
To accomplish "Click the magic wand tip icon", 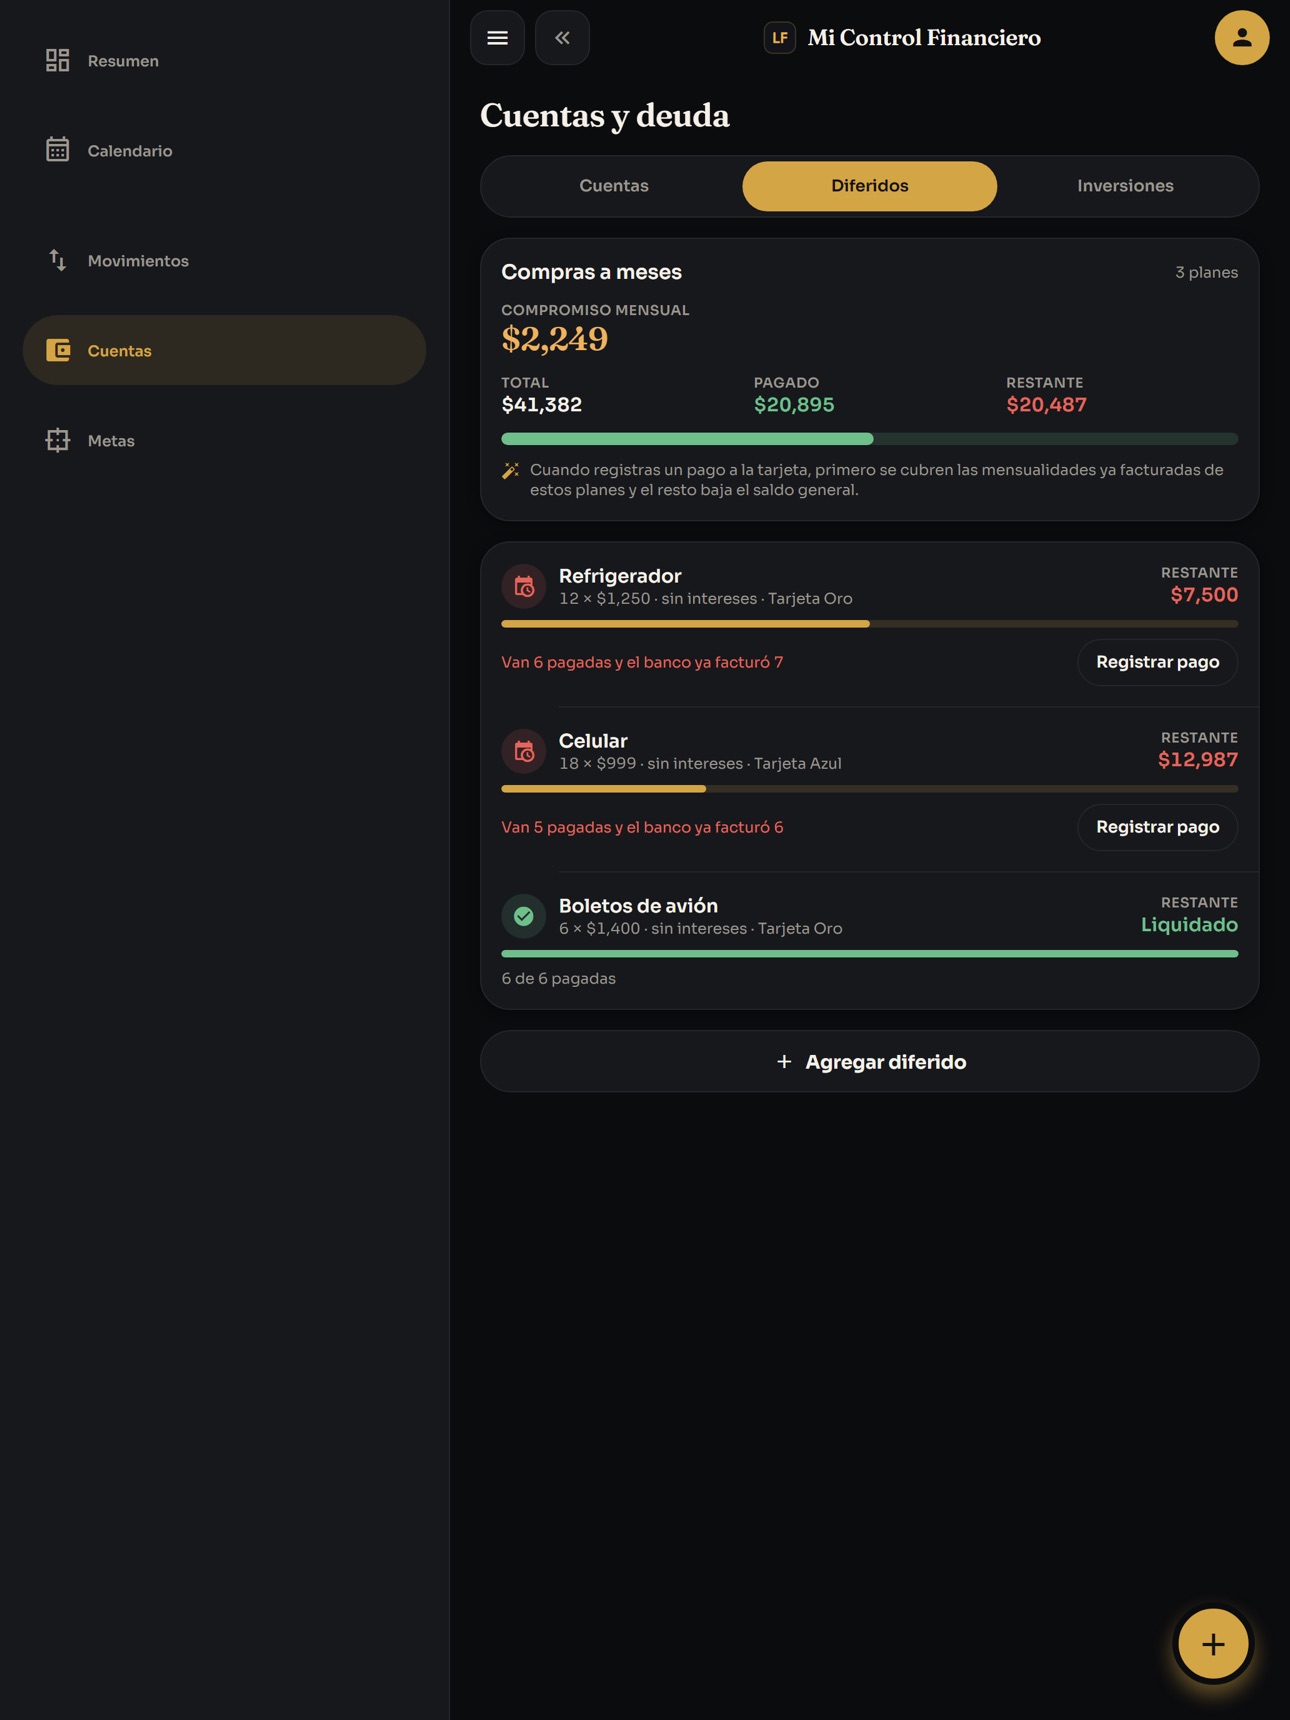I will tap(511, 470).
